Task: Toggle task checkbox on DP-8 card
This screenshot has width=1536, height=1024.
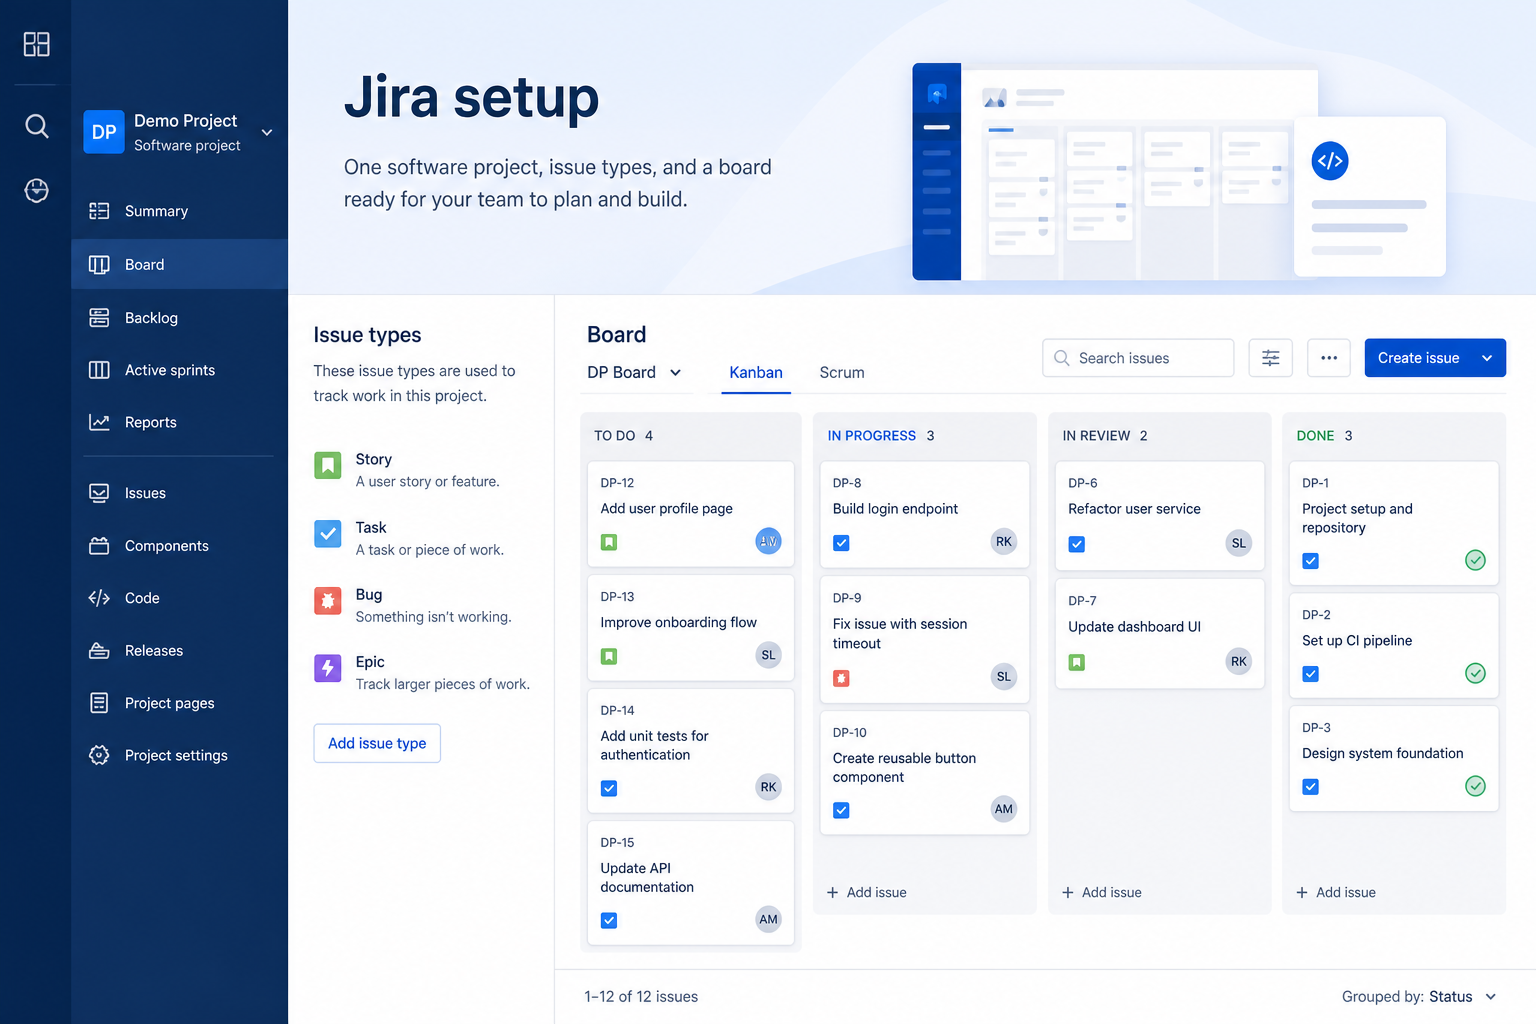Action: [x=841, y=543]
